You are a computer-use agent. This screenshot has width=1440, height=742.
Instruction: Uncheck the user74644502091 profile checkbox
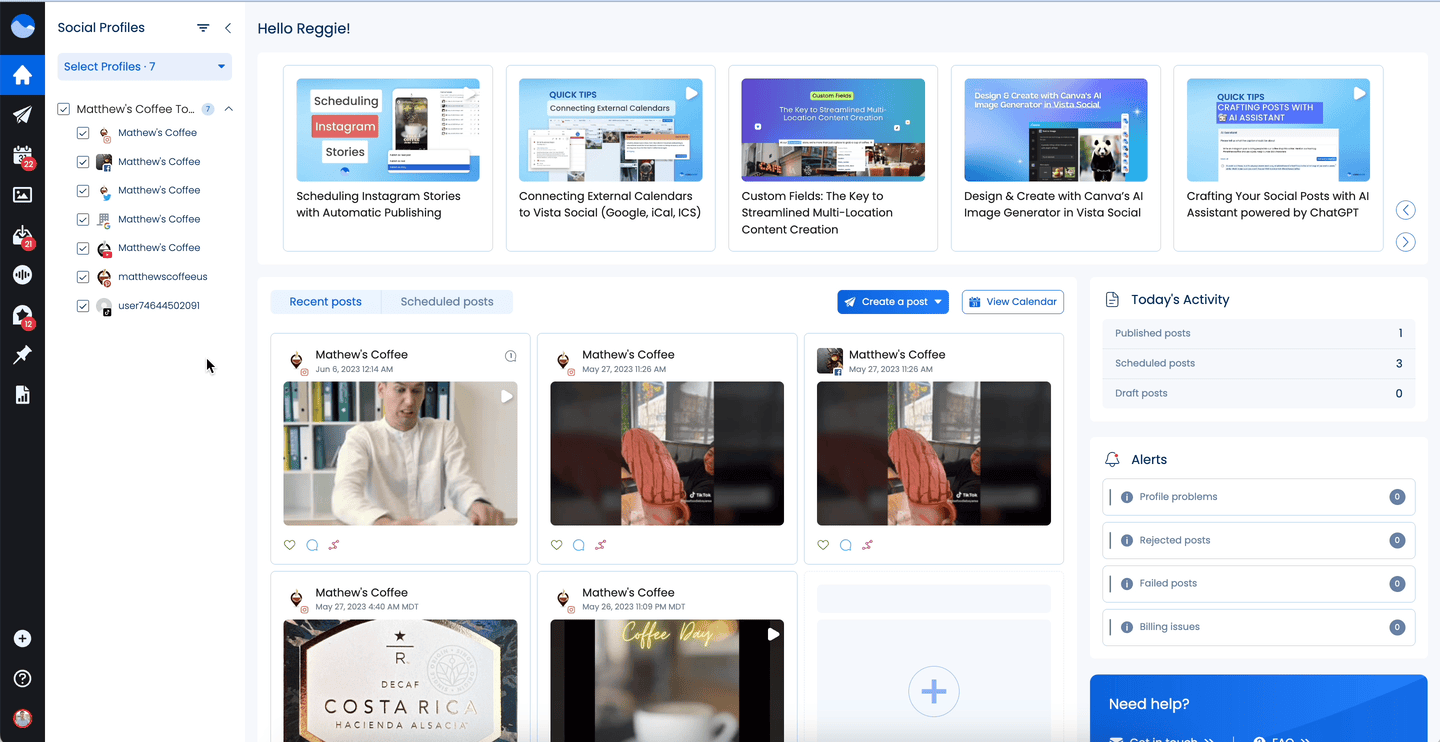(83, 306)
